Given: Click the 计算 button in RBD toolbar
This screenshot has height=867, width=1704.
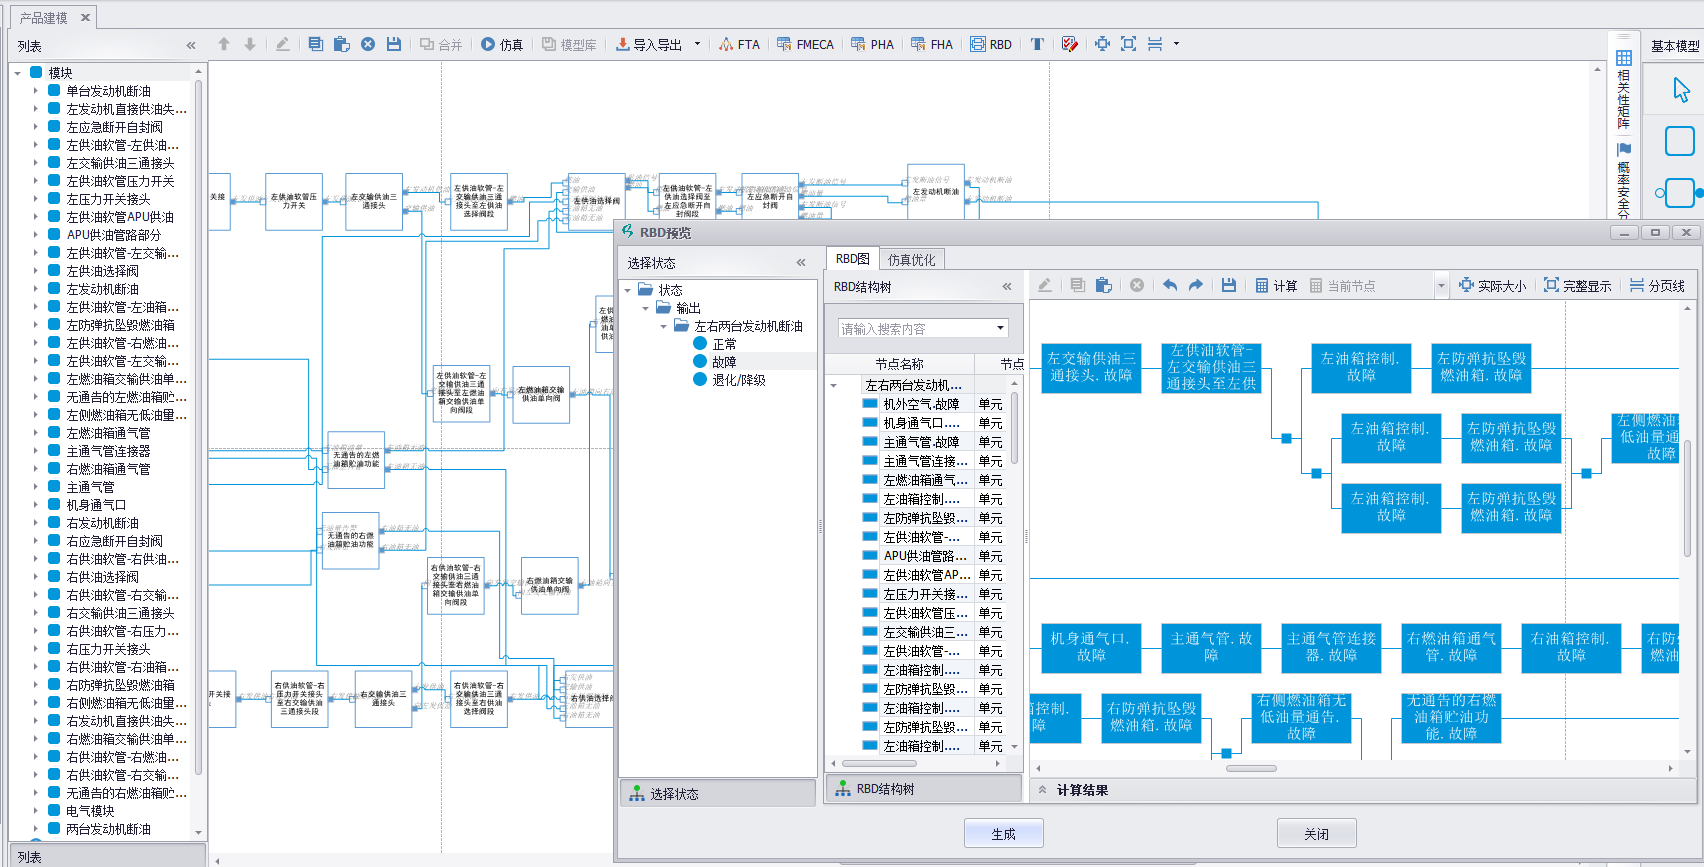Looking at the screenshot, I should point(1276,286).
